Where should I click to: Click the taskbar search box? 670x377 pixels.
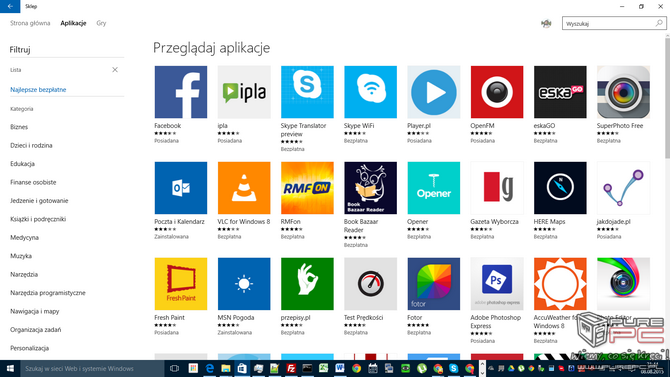(x=92, y=368)
